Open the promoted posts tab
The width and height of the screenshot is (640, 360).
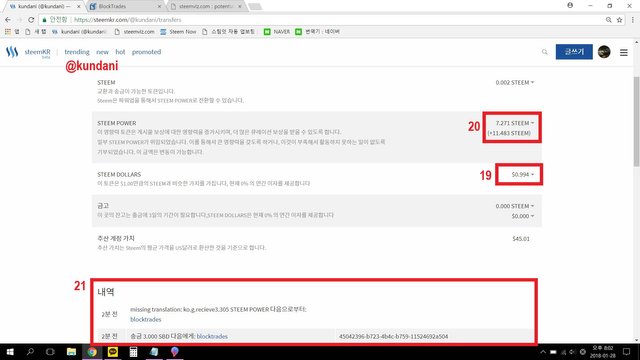[x=146, y=52]
